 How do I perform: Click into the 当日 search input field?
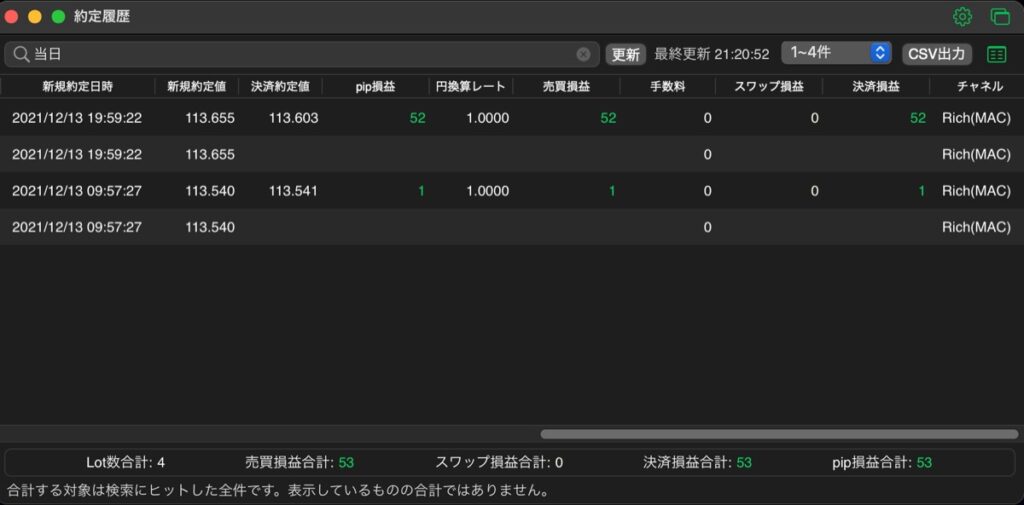302,54
